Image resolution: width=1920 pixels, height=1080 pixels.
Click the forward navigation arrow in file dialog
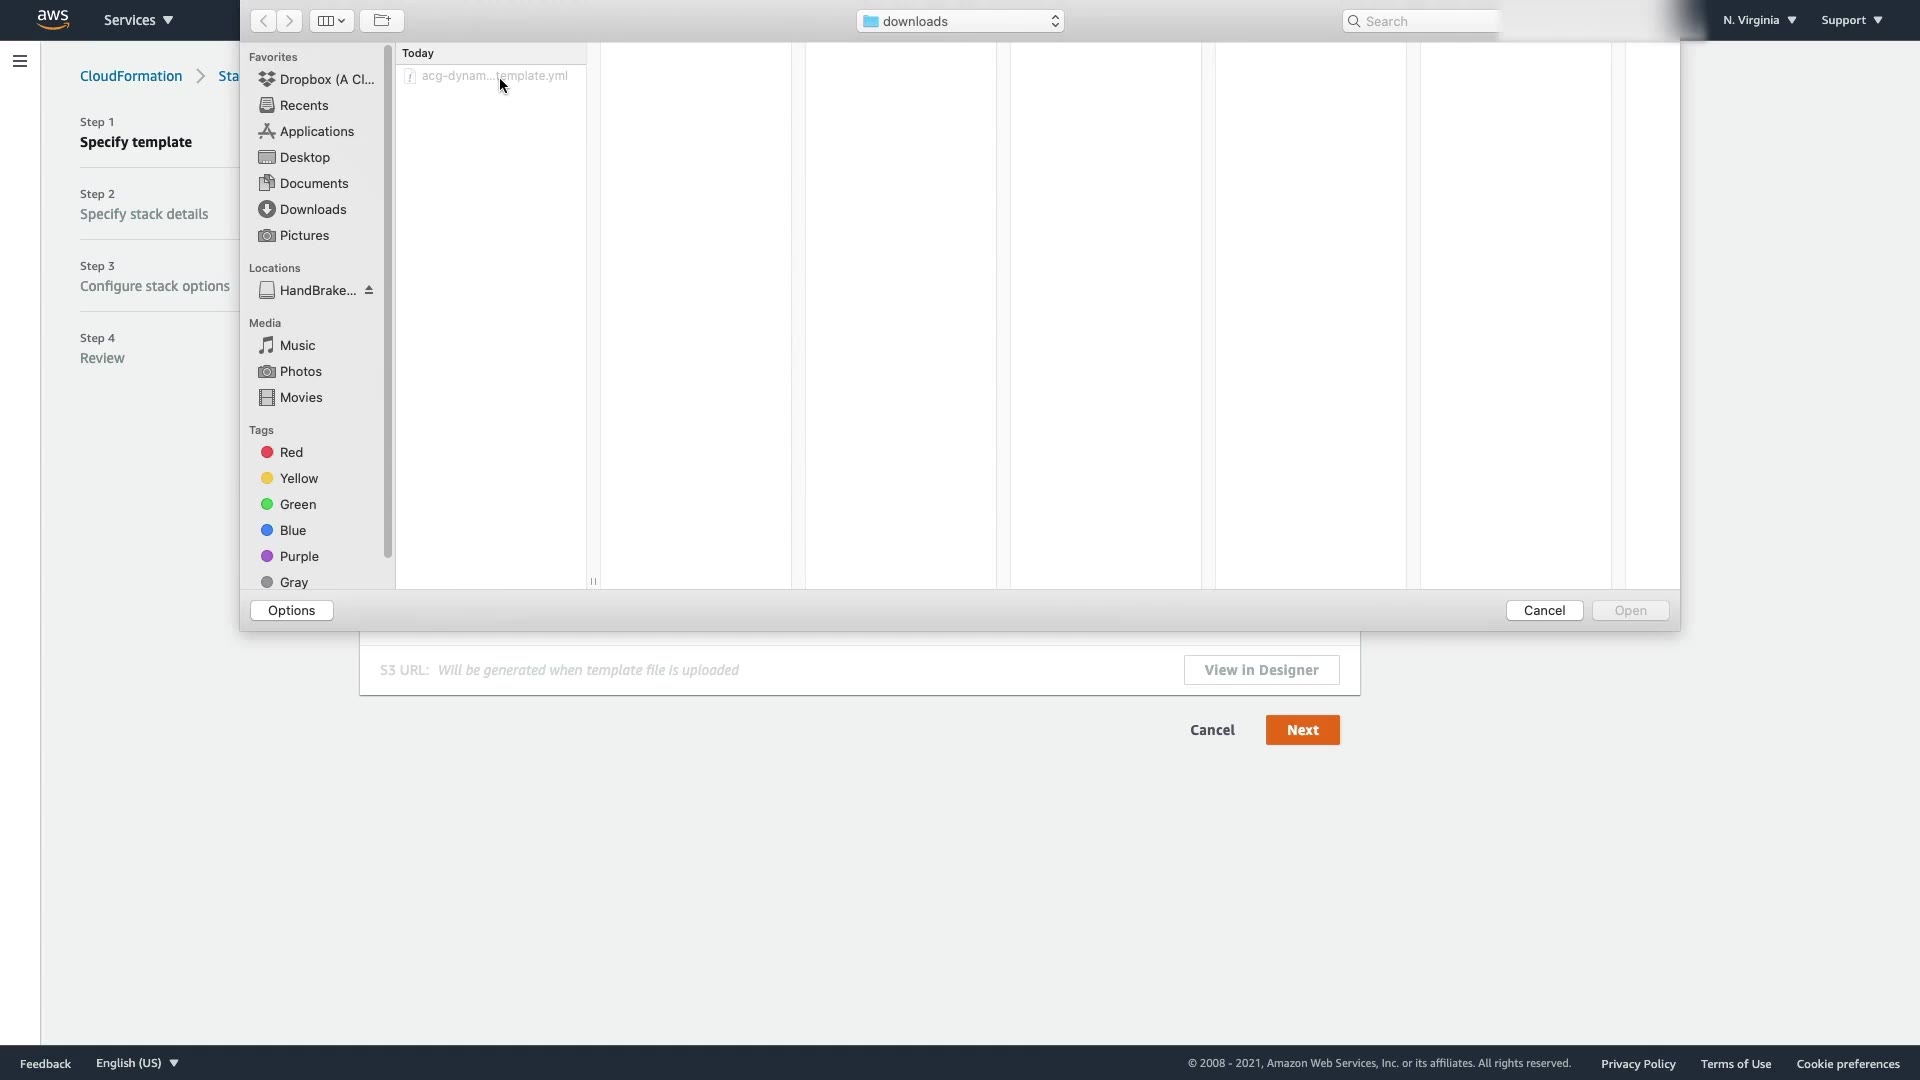pos(290,21)
